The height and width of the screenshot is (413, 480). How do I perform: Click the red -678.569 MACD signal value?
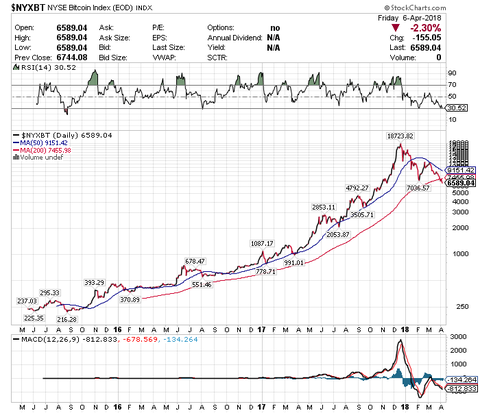pyautogui.click(x=140, y=339)
